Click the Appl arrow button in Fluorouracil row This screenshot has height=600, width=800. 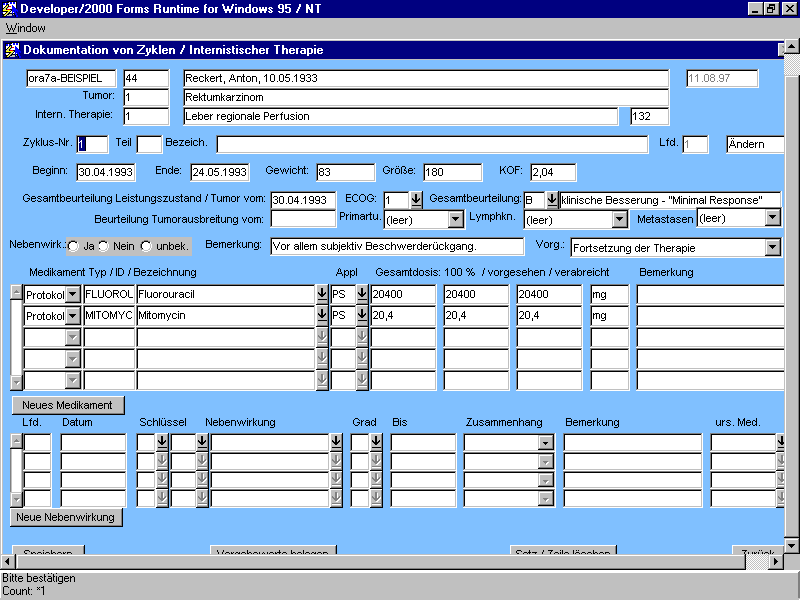[360, 294]
